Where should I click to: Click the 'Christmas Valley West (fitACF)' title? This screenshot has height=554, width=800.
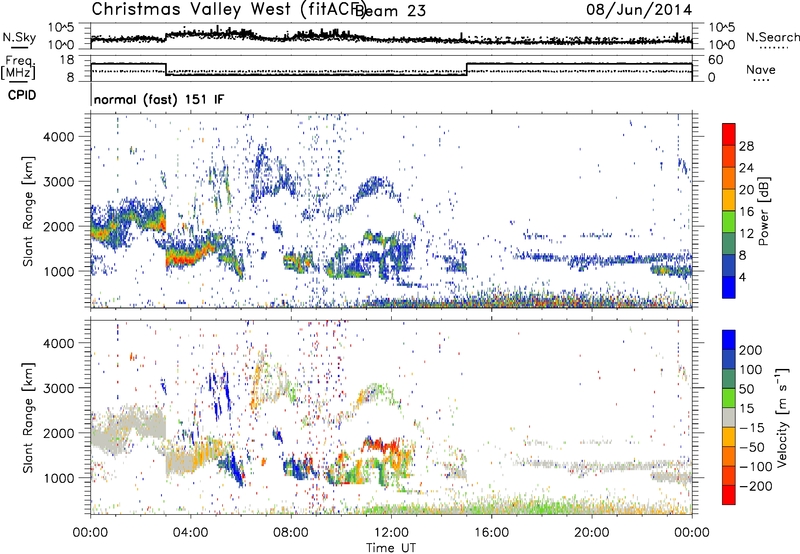point(228,9)
